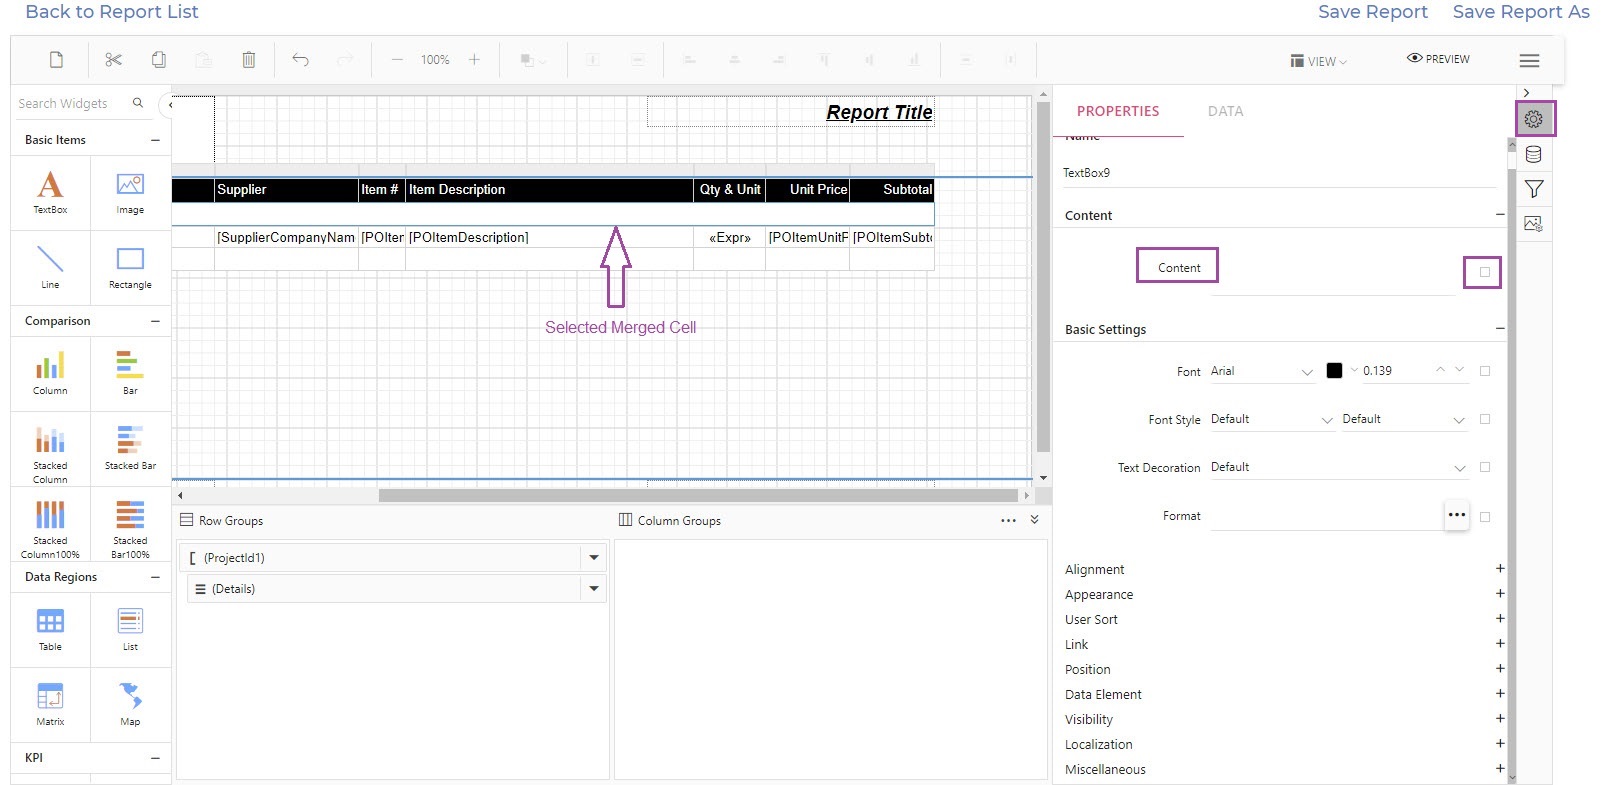Open the ProjectId1 row group dropdown arrow

tap(594, 558)
